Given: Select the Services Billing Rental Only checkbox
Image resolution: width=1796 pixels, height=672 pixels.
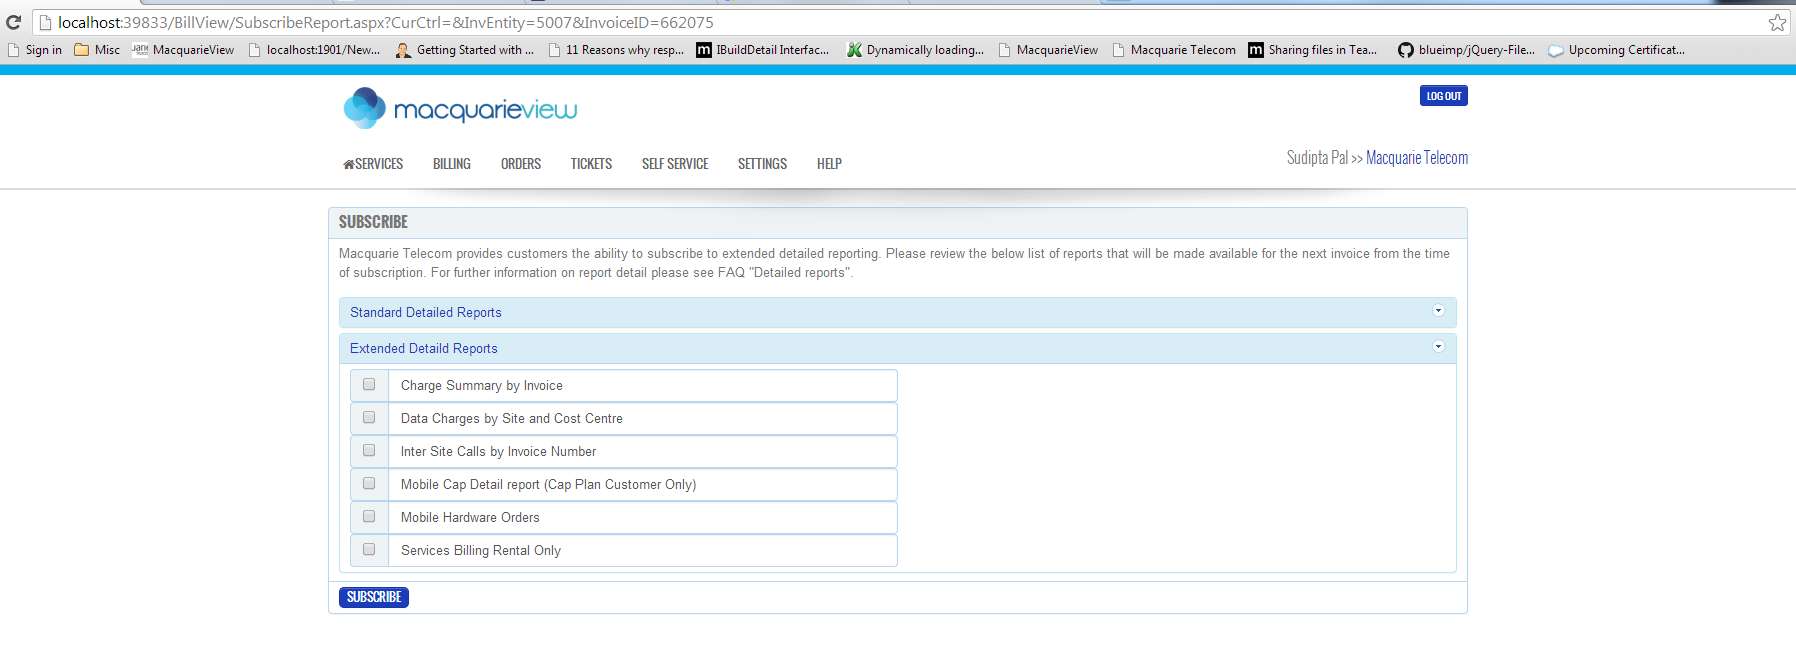Looking at the screenshot, I should (x=369, y=550).
